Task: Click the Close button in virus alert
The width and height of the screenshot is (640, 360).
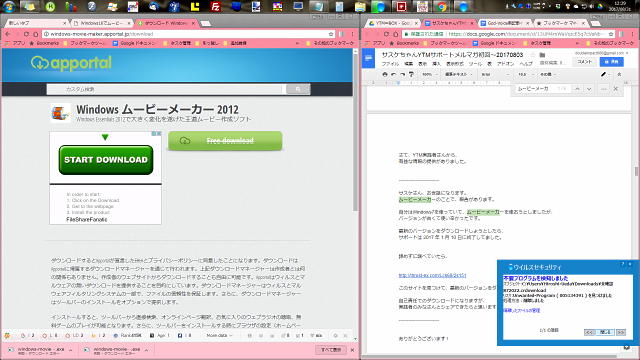Action: (x=605, y=332)
